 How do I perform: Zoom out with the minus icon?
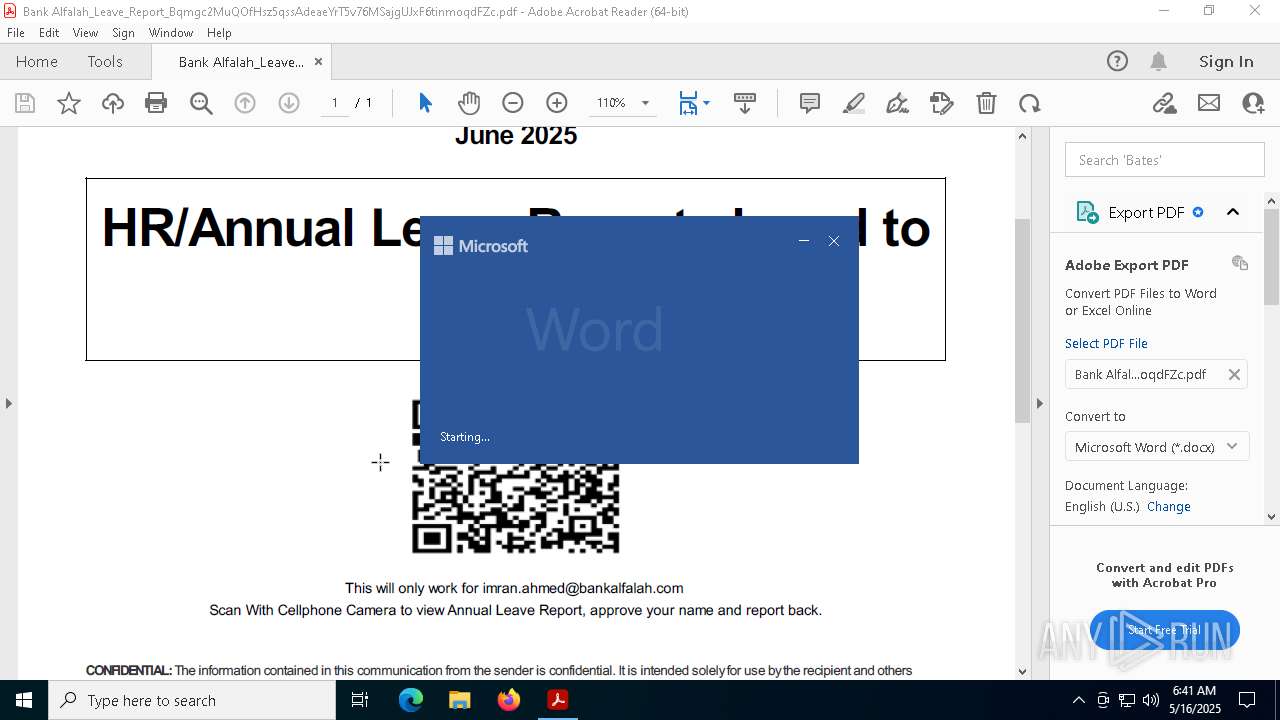pyautogui.click(x=513, y=103)
